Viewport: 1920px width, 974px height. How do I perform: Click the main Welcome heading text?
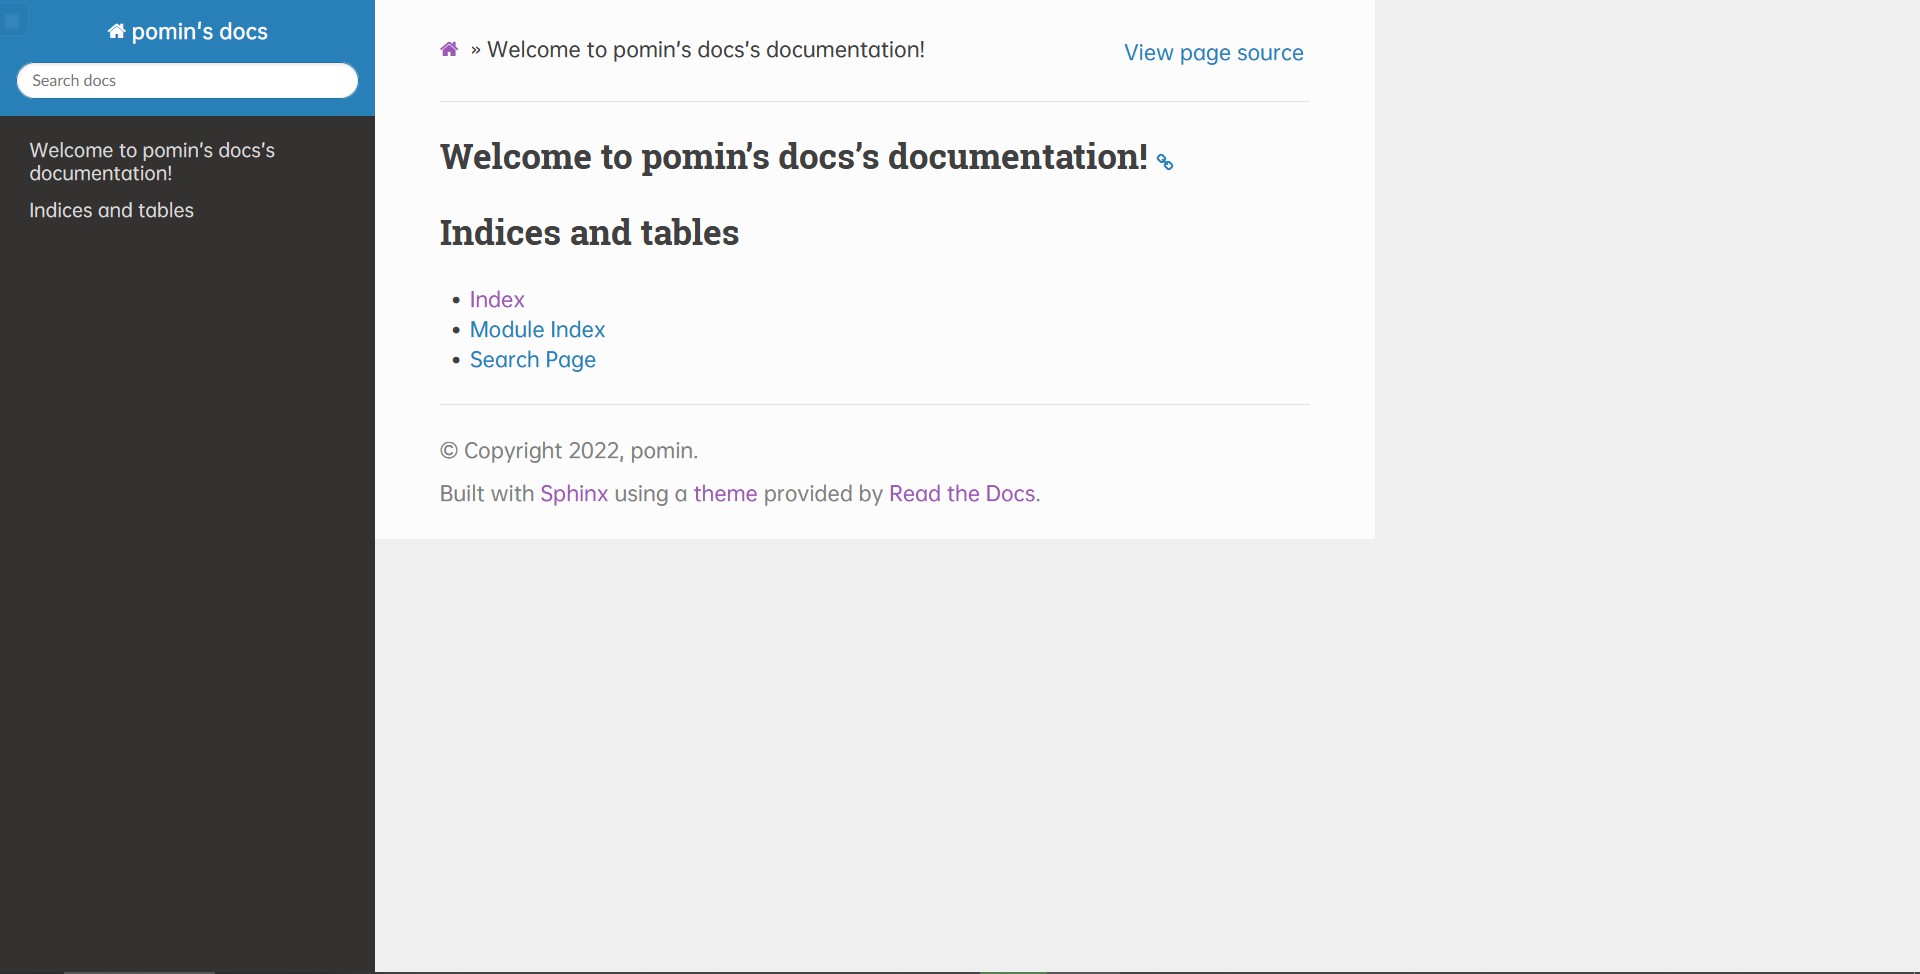point(794,157)
